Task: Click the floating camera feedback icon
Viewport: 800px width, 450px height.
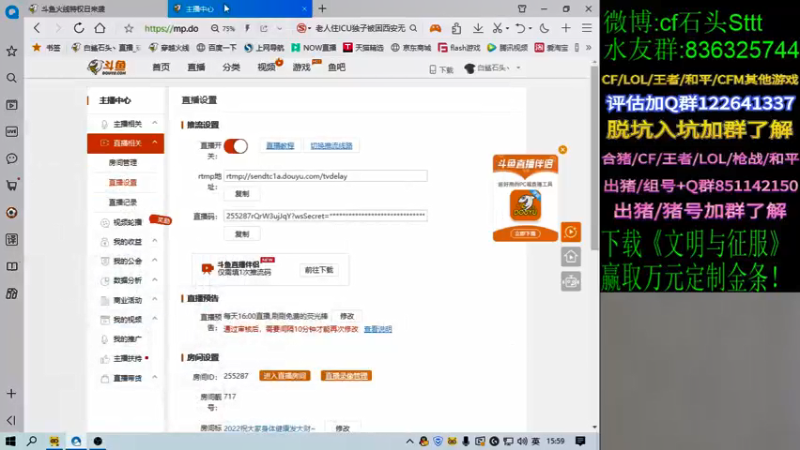Action: (x=571, y=281)
